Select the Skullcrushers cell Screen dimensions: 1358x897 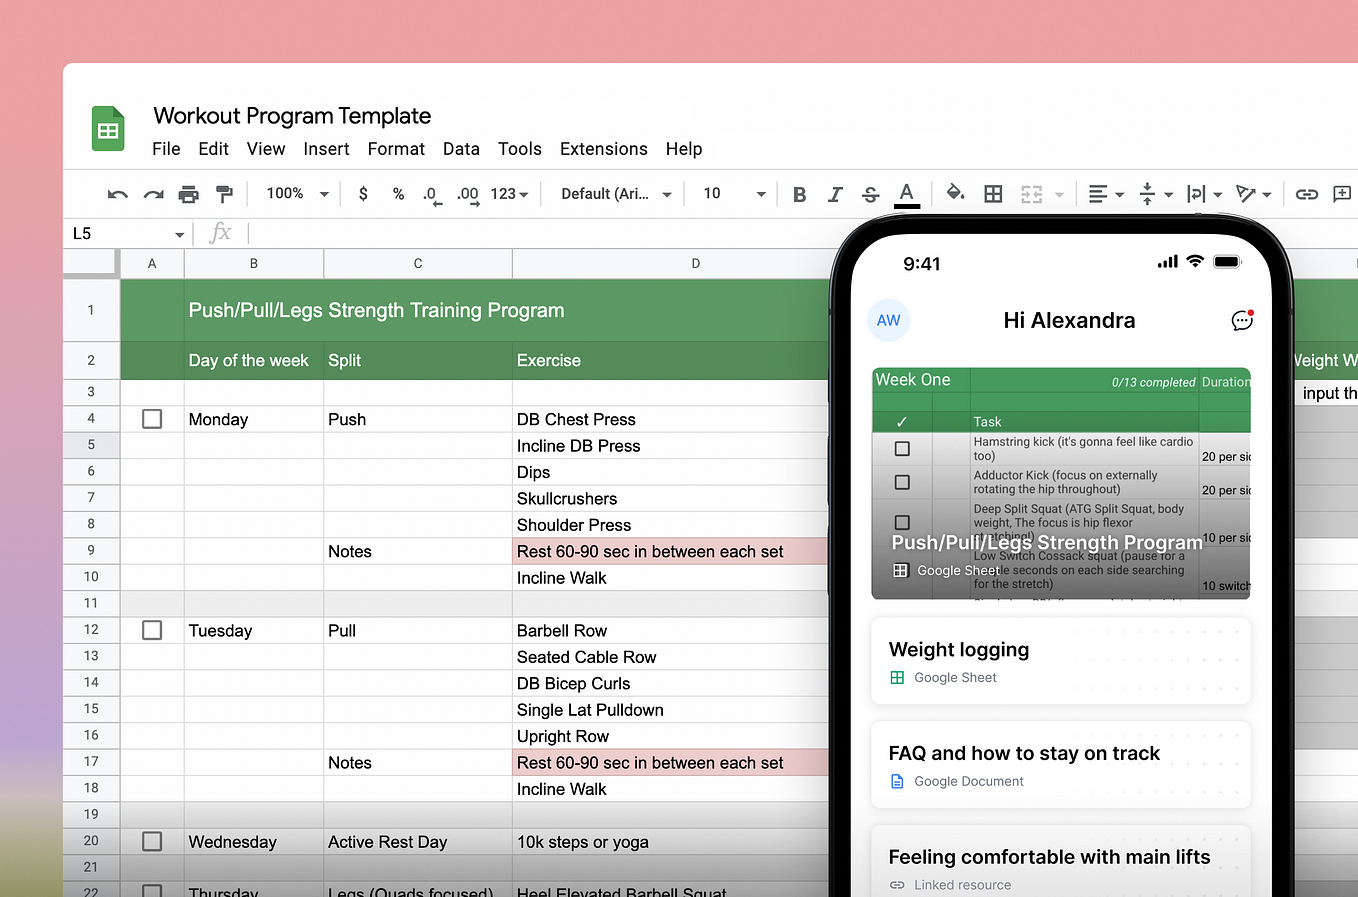671,498
